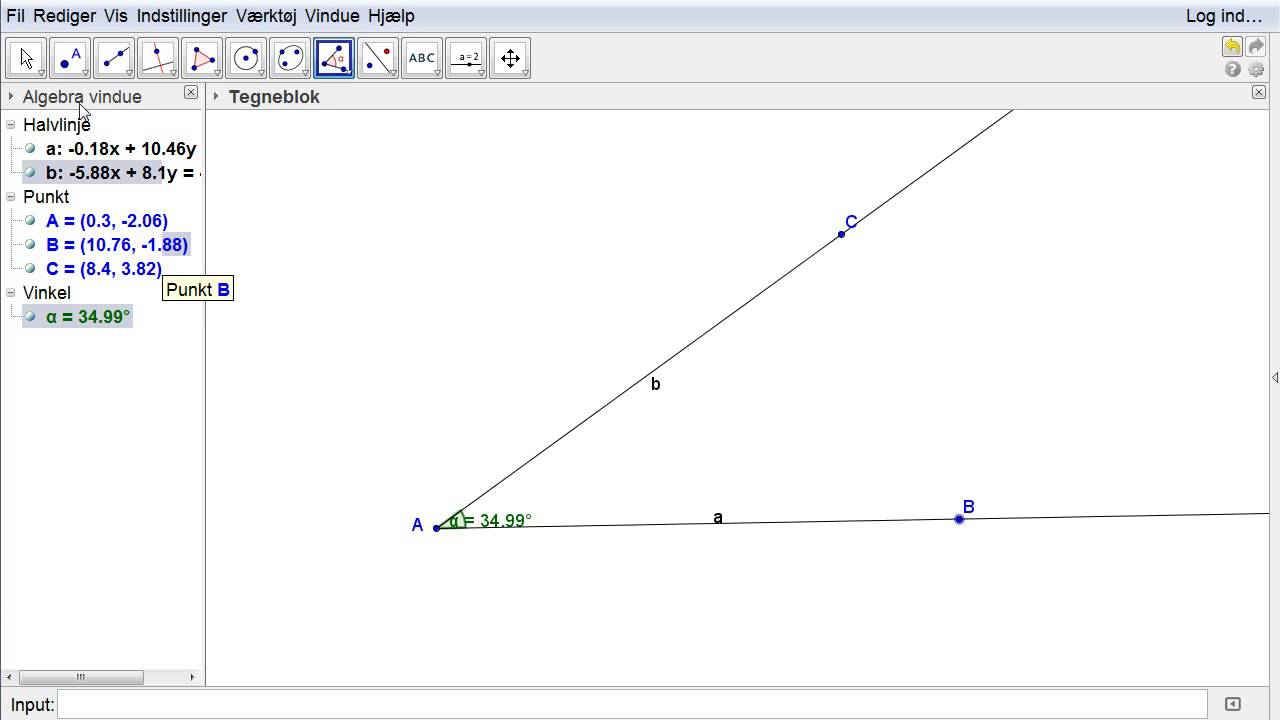Click point A on the drawing pad

coord(436,527)
